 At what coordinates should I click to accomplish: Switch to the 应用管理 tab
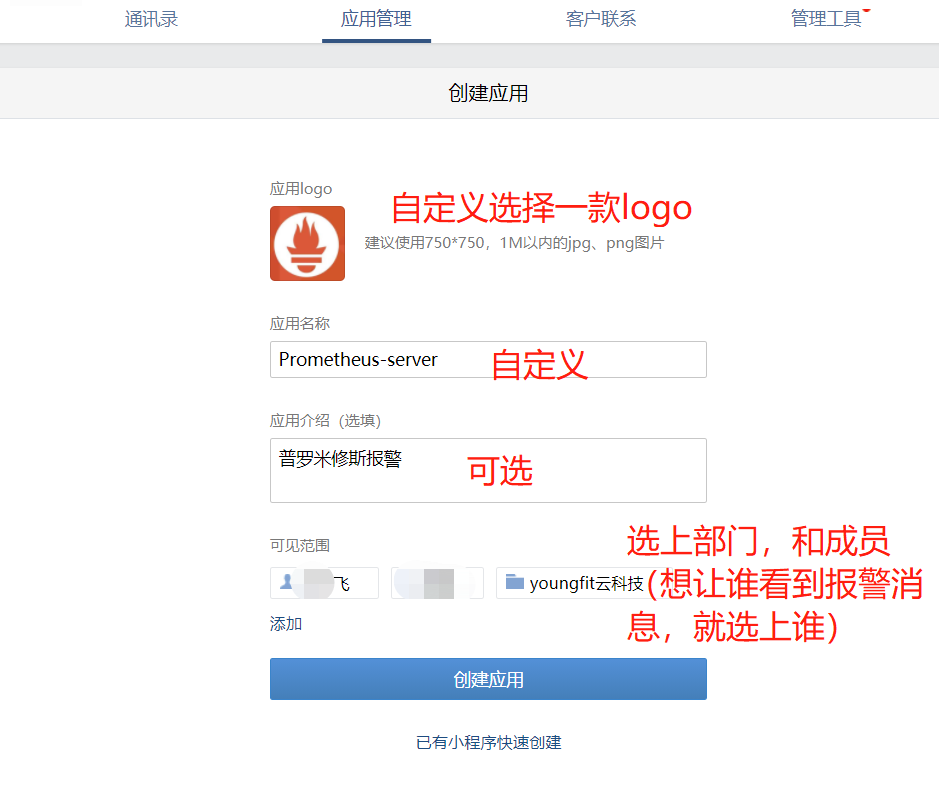pos(376,19)
